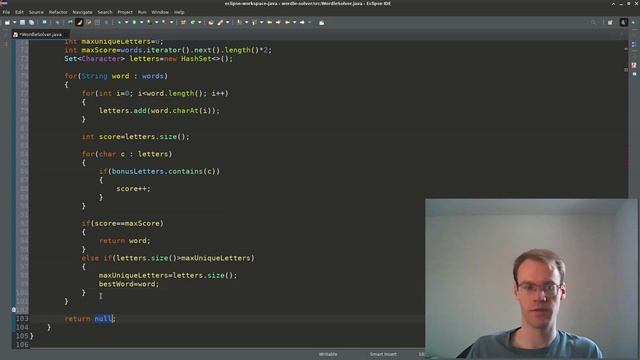Click the highlighted null keyword on line 103
Image resolution: width=640 pixels, height=360 pixels.
tap(104, 319)
